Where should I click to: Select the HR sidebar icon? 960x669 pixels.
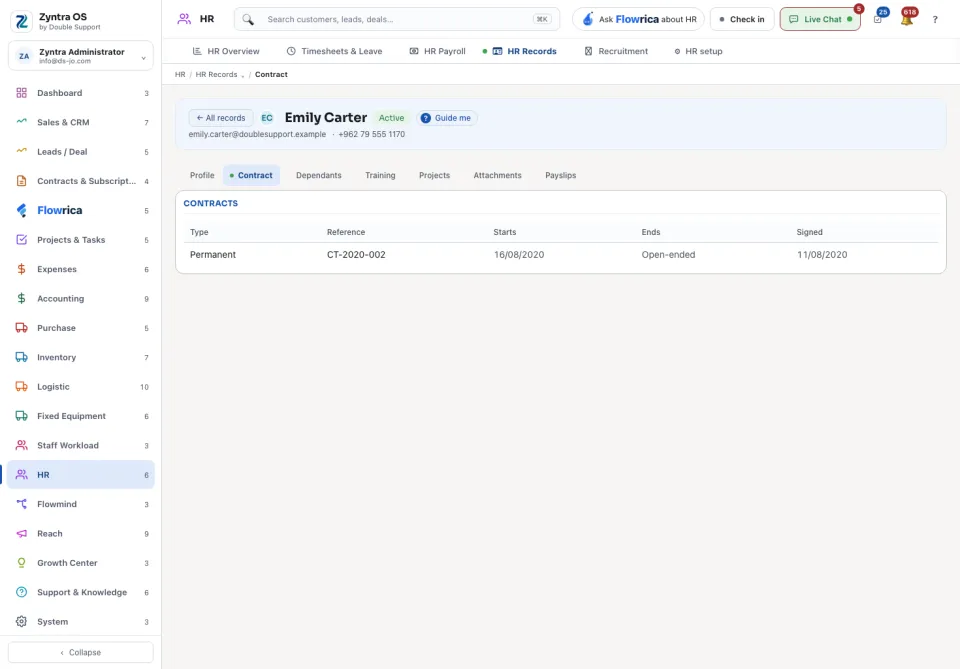[x=21, y=474]
